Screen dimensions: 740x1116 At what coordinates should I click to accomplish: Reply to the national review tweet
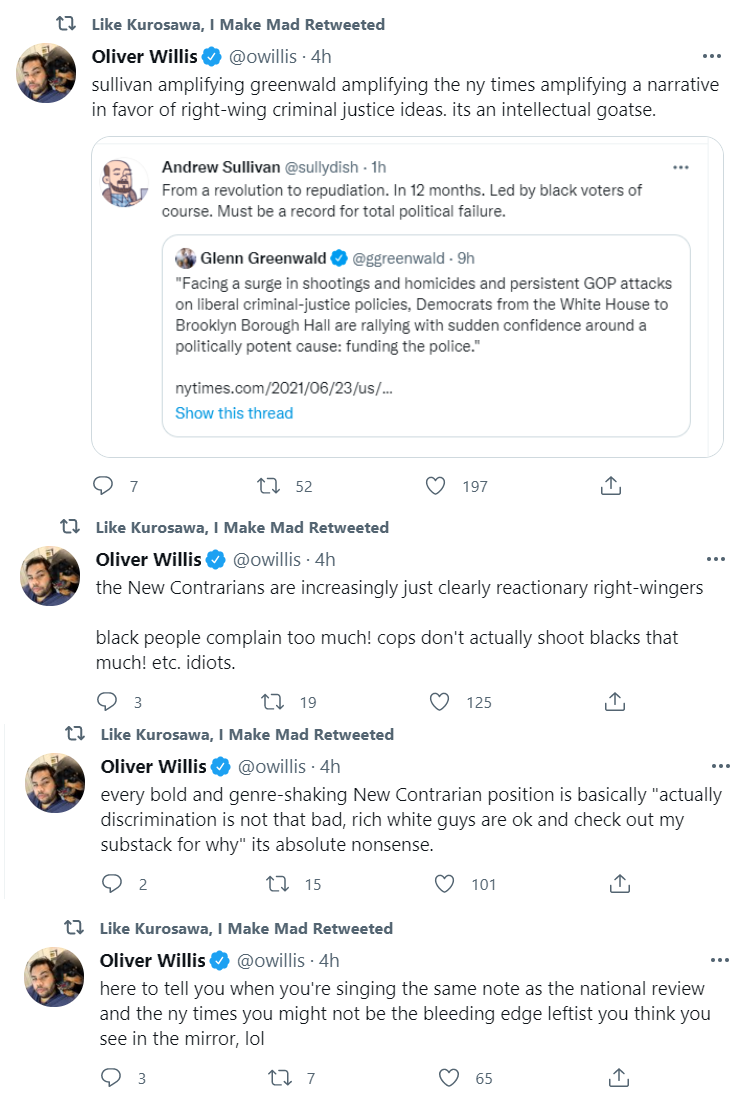(x=111, y=1078)
